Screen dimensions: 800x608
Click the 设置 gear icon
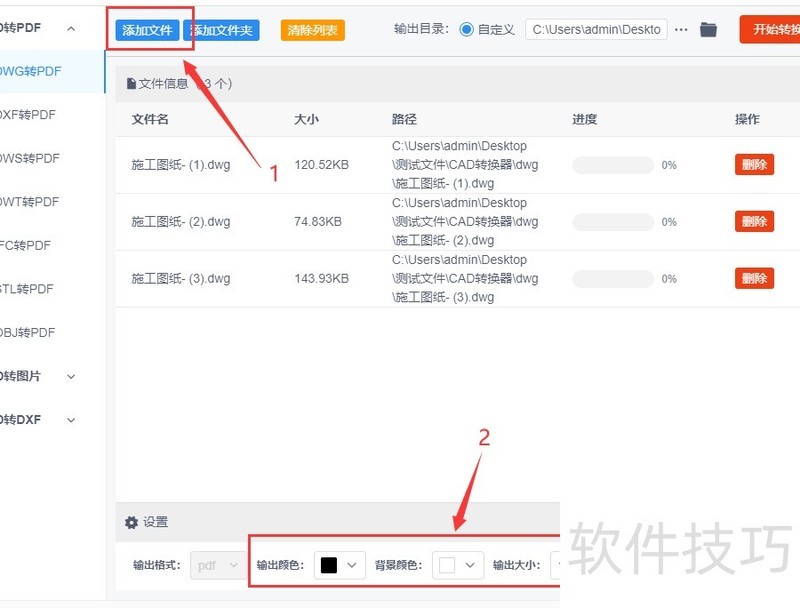(132, 522)
